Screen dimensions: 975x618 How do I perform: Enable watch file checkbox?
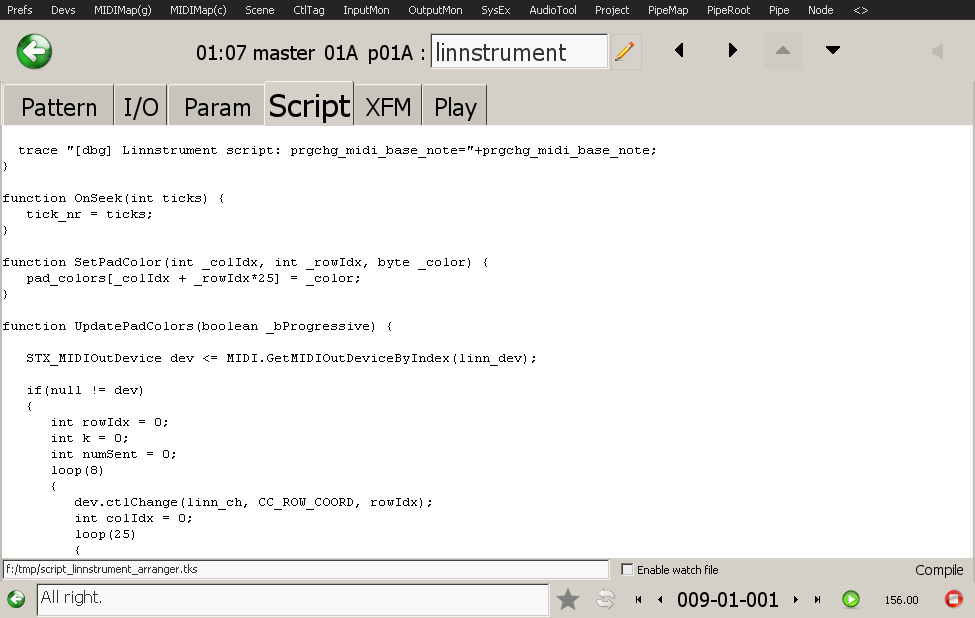click(x=627, y=570)
